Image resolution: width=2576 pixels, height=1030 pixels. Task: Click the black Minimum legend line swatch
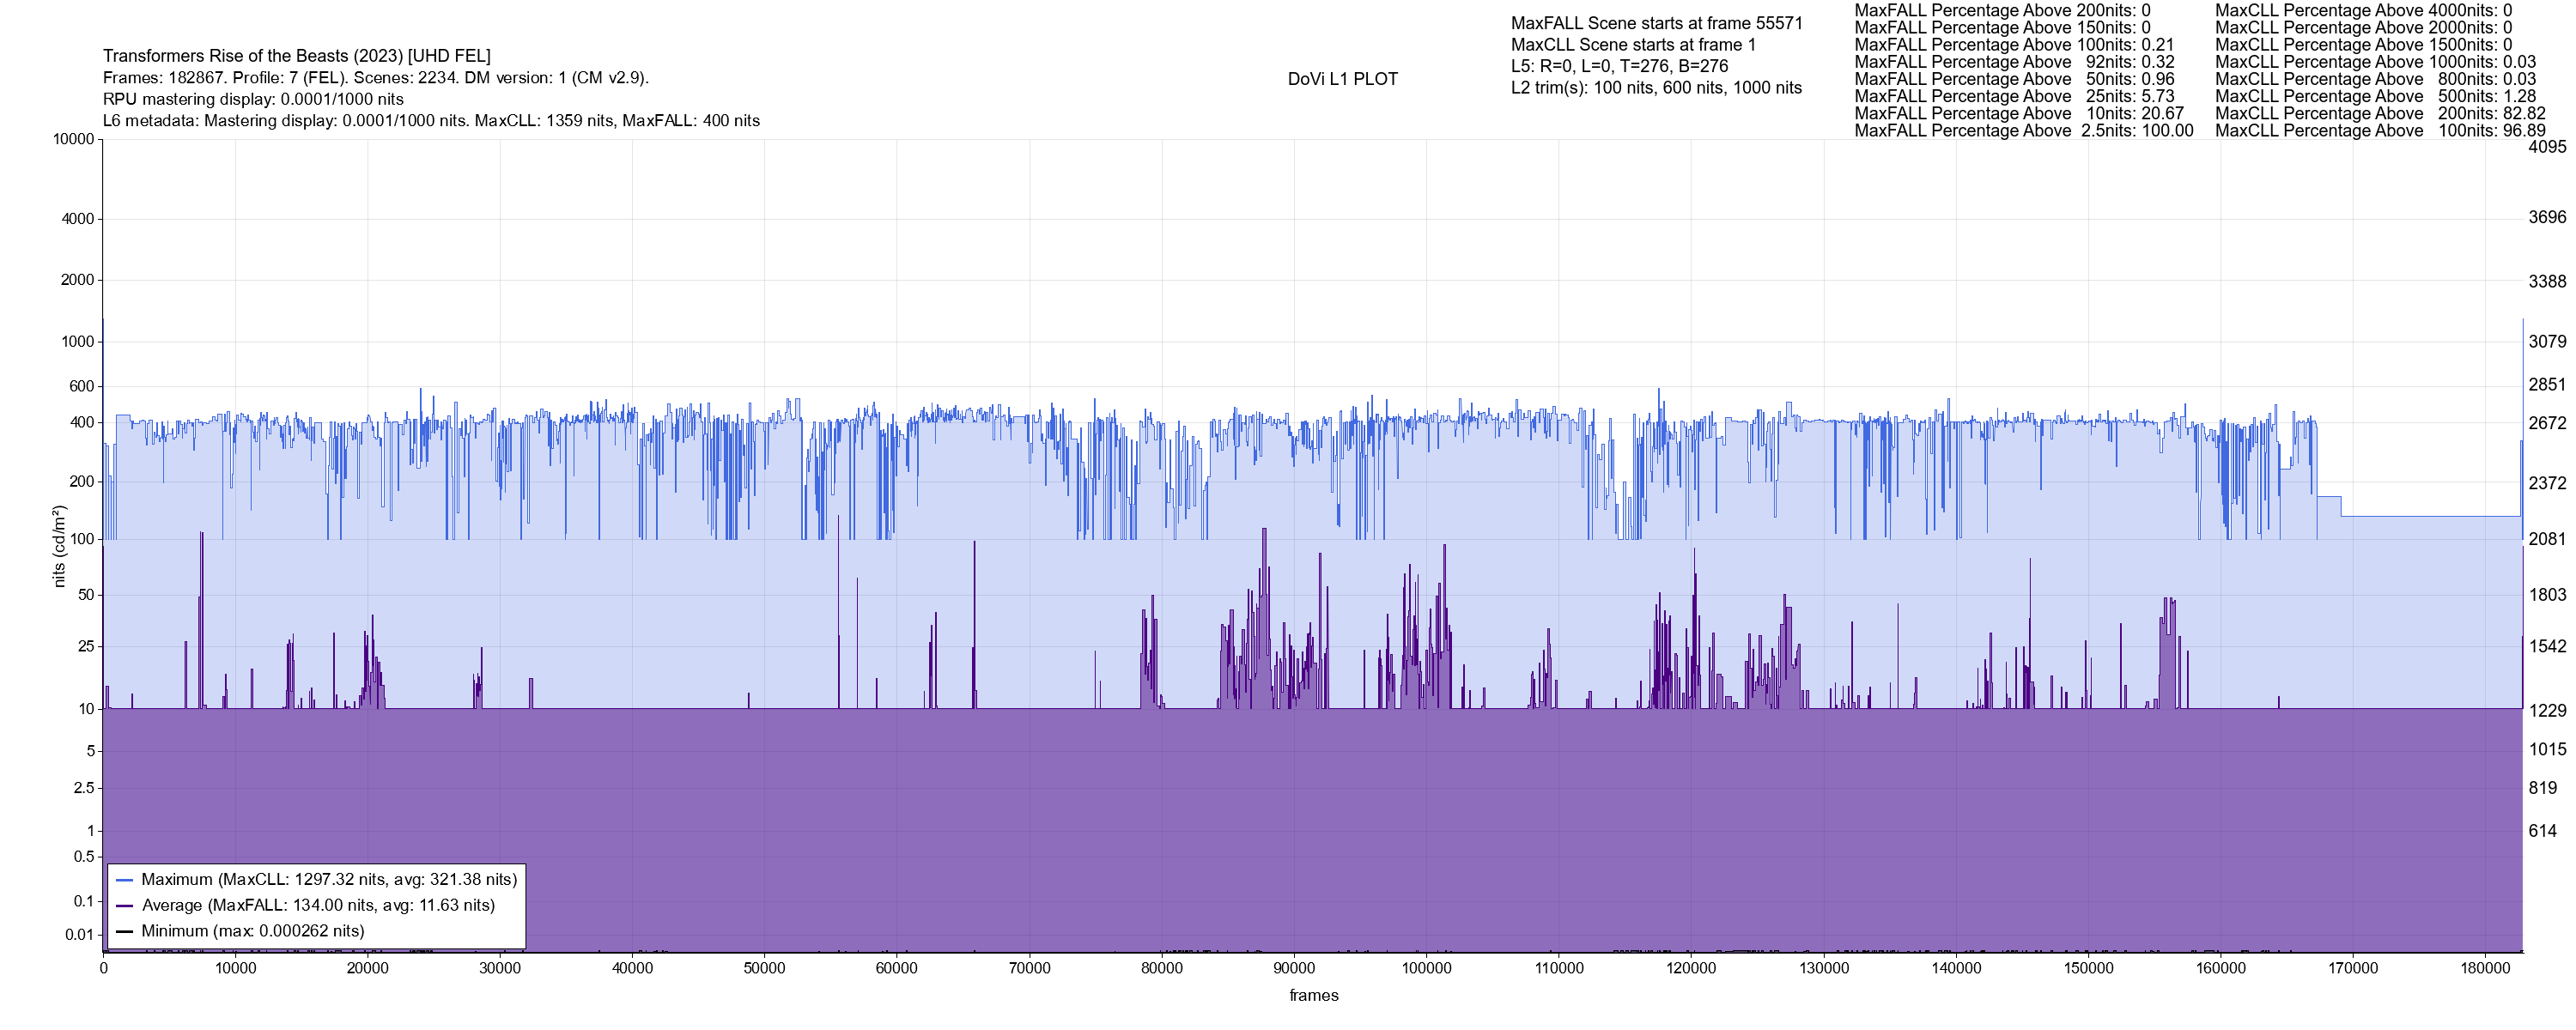(x=124, y=931)
